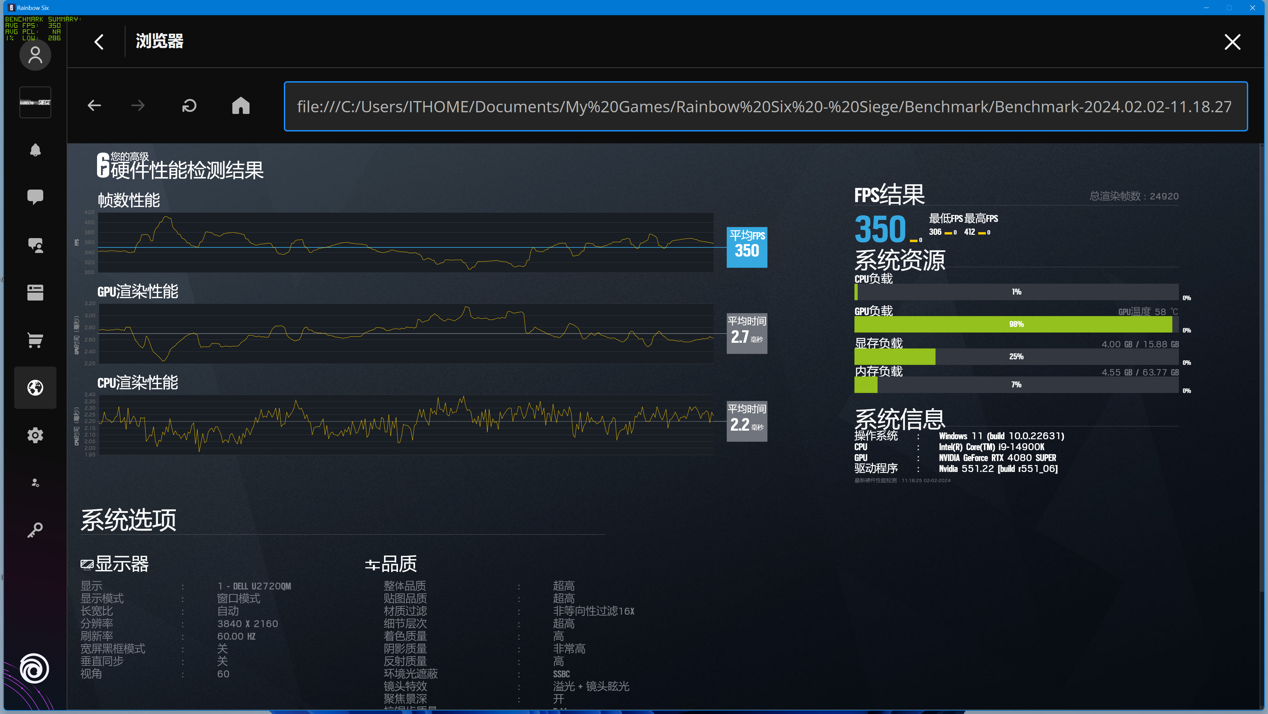This screenshot has height=714, width=1268.
Task: Go back using the browser back arrow
Action: pyautogui.click(x=94, y=105)
